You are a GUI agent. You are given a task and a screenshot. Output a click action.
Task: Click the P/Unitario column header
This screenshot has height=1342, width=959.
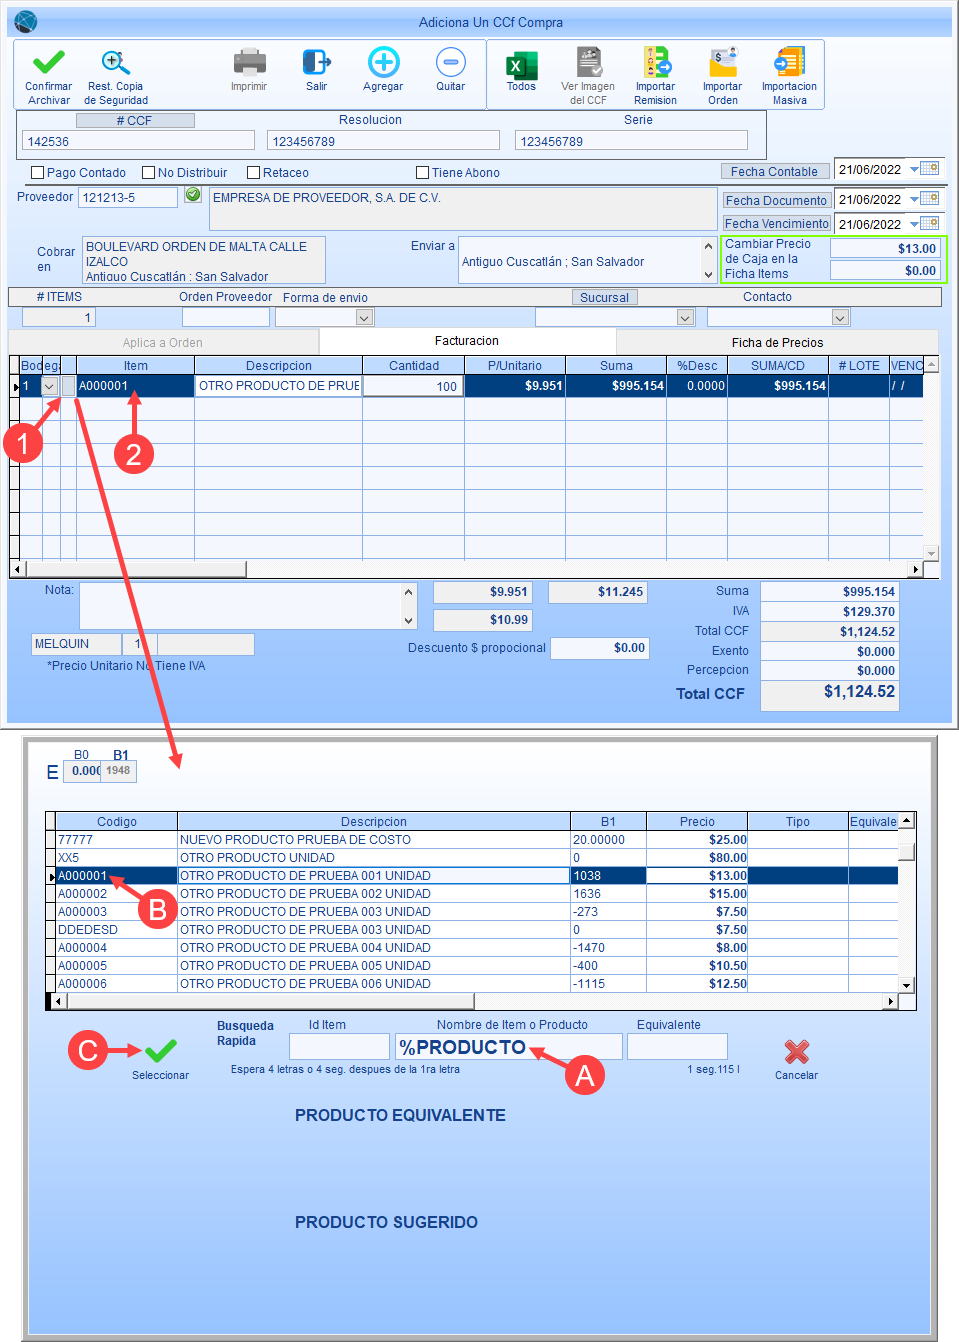coord(515,366)
